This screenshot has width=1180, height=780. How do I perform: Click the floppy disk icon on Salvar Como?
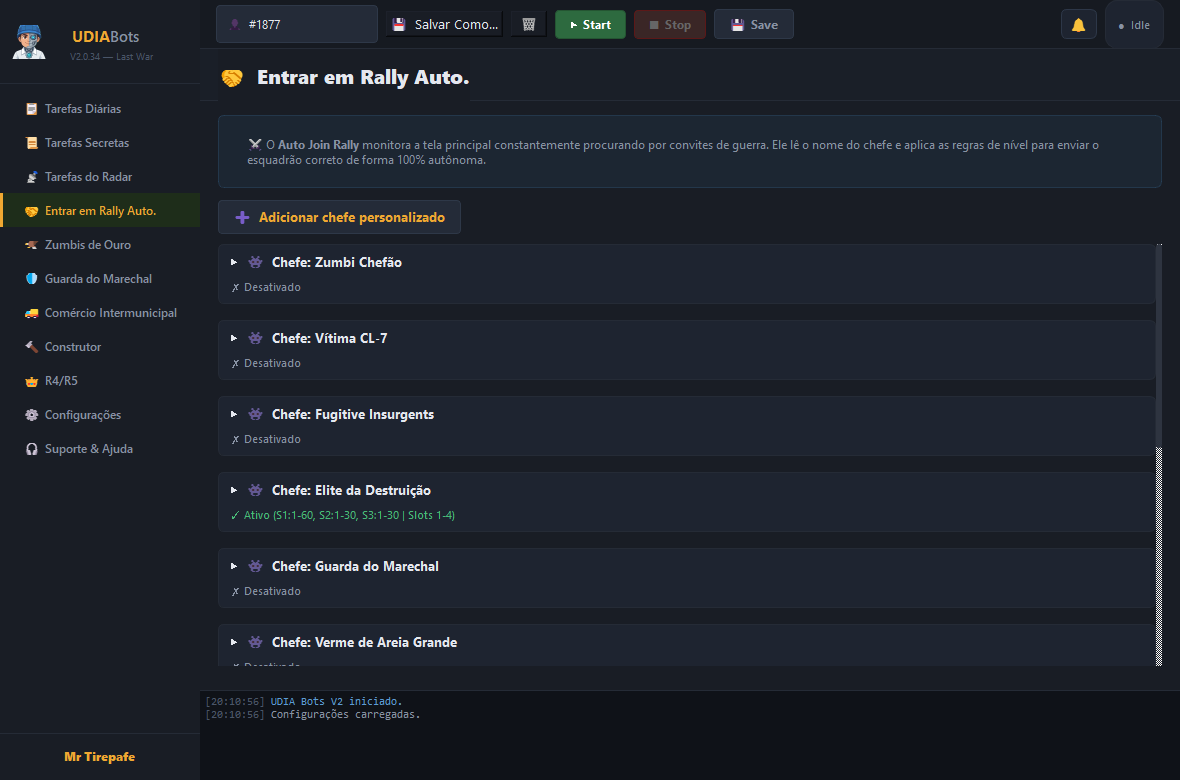399,24
